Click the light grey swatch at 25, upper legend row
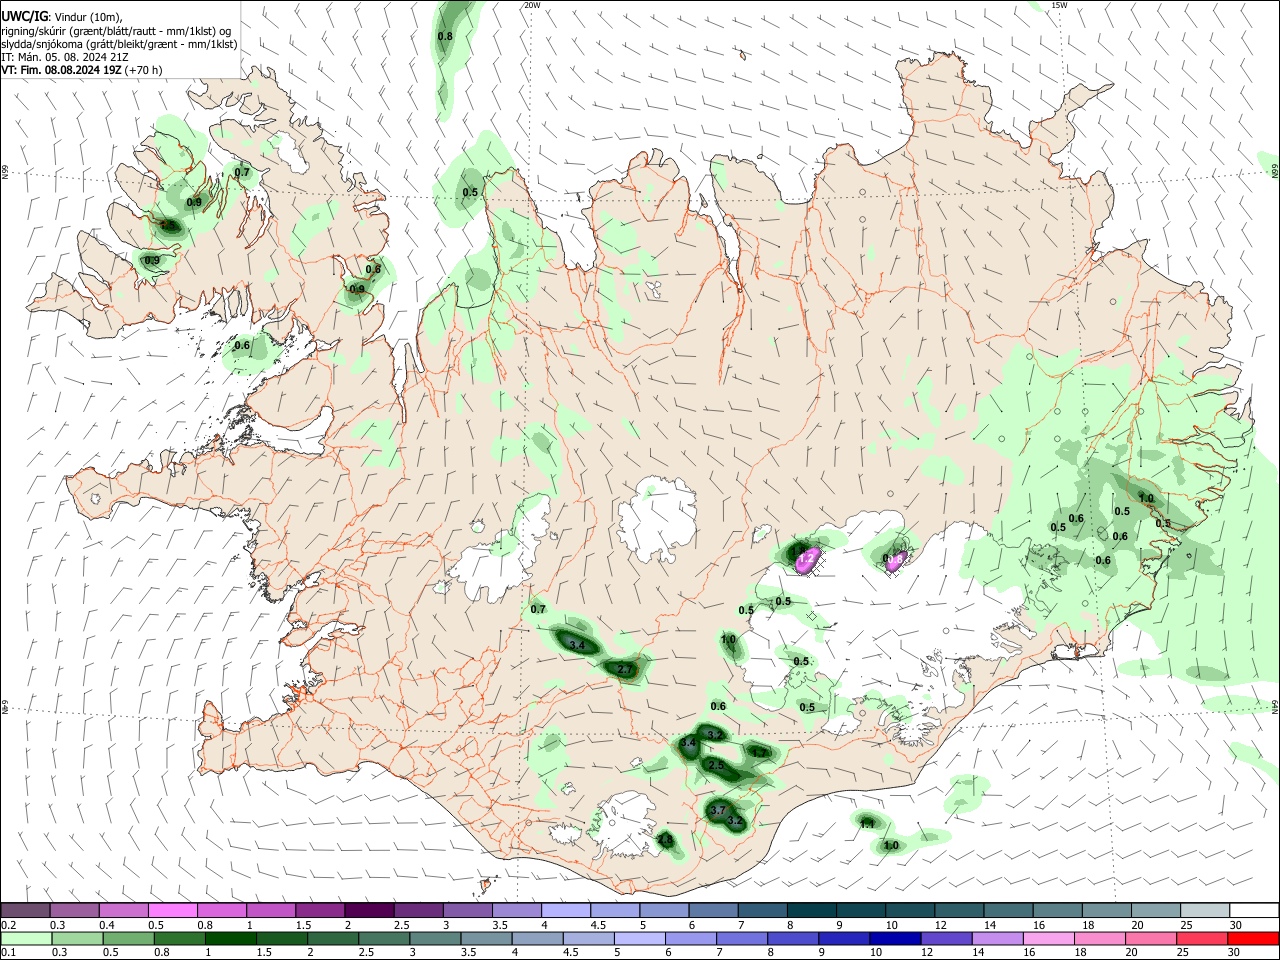1280x960 pixels. (x=1205, y=909)
